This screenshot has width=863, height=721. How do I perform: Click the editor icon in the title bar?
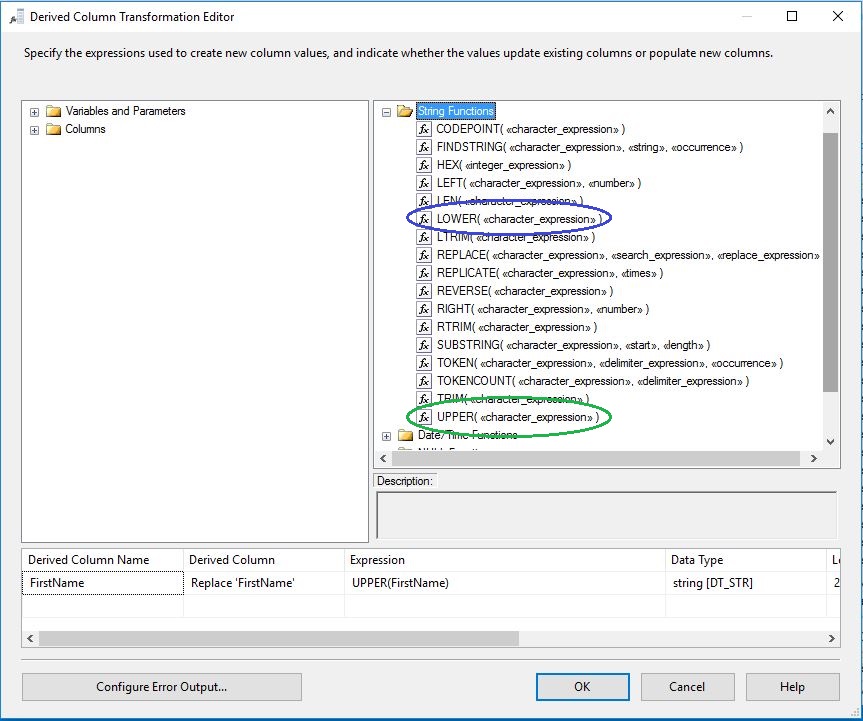point(16,17)
